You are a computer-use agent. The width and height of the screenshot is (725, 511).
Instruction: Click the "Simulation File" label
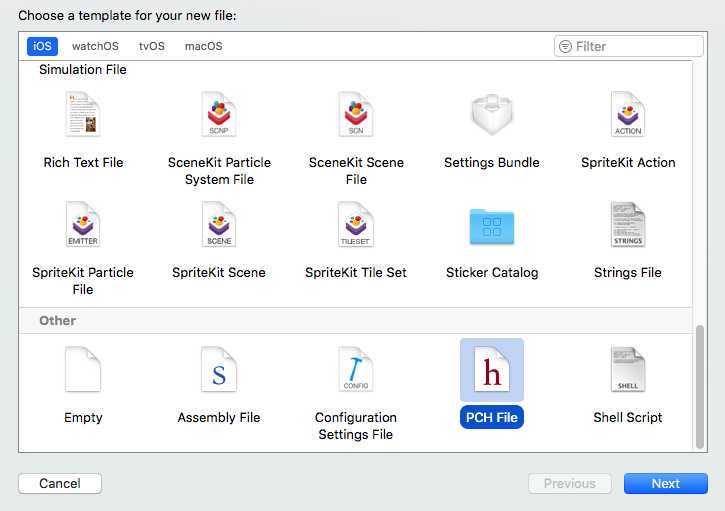83,69
